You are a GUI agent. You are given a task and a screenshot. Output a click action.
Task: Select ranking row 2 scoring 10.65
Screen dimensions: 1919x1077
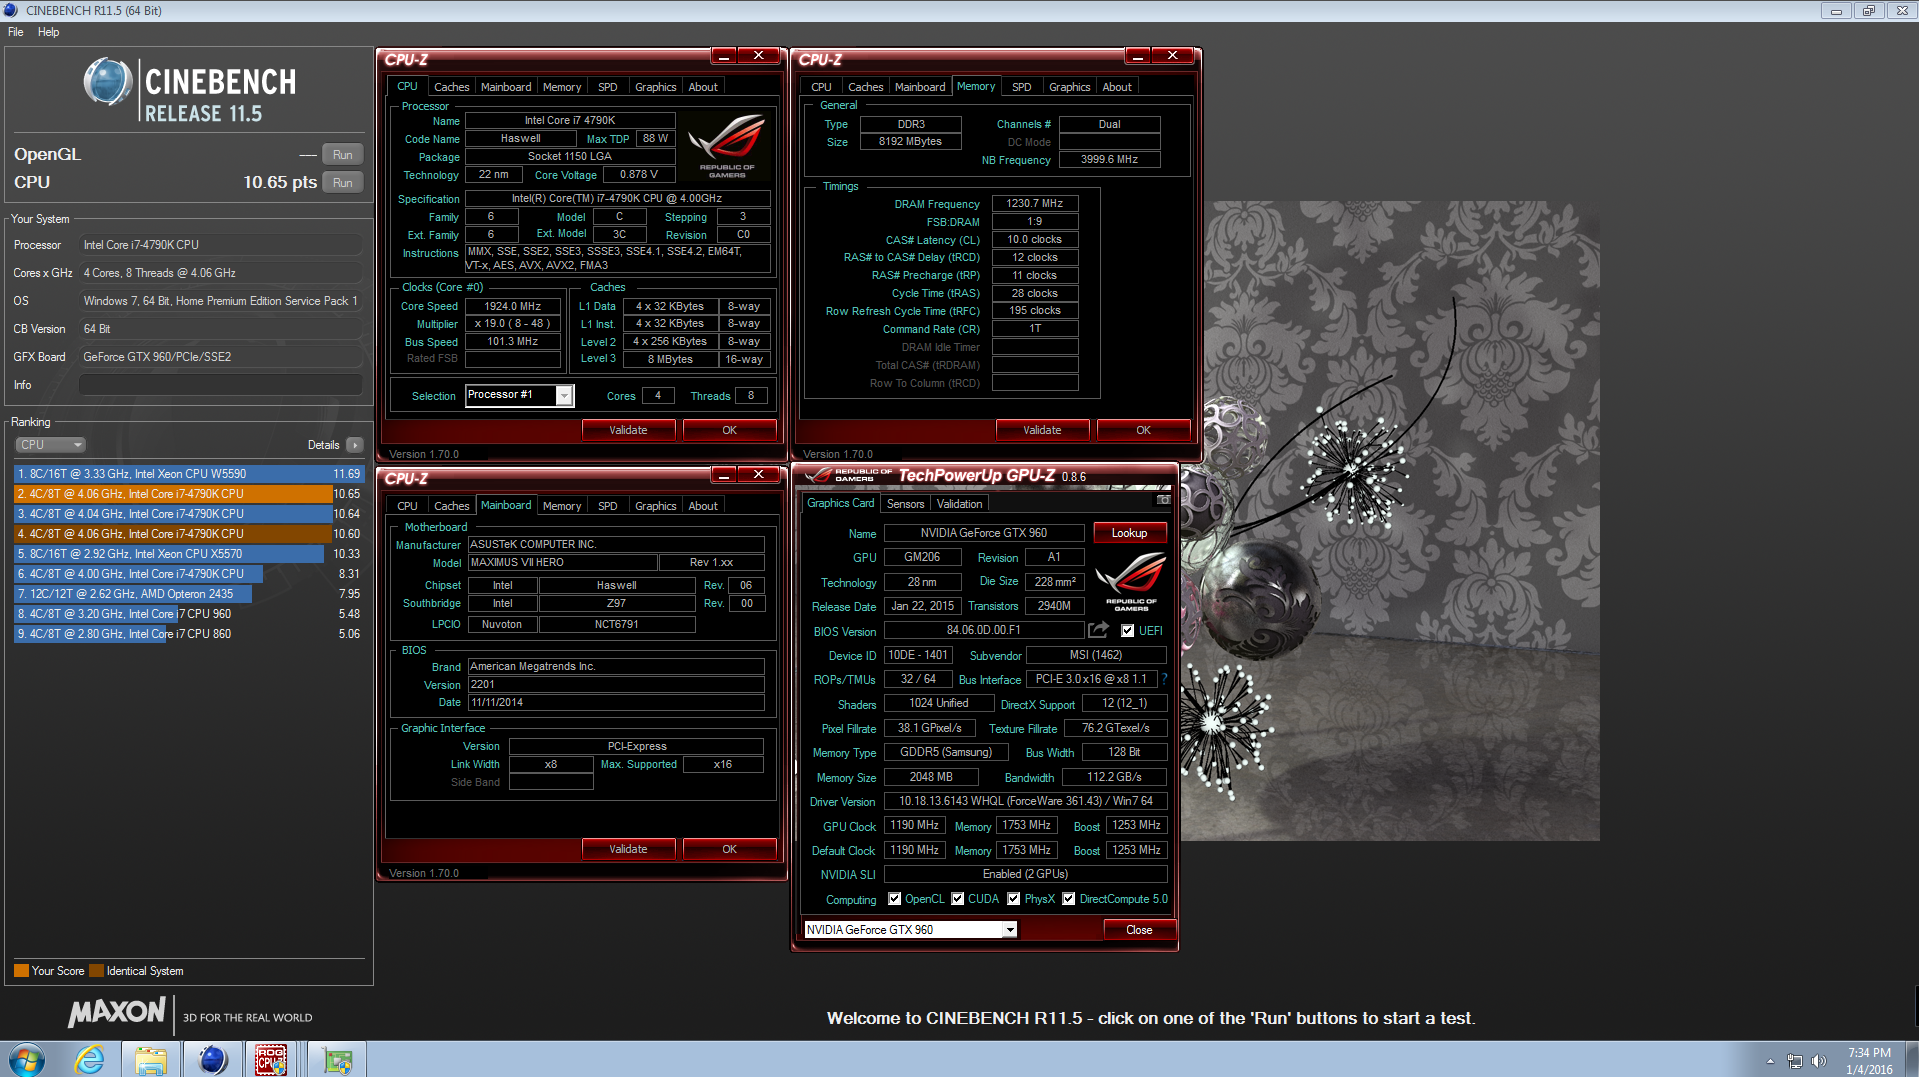coord(189,494)
